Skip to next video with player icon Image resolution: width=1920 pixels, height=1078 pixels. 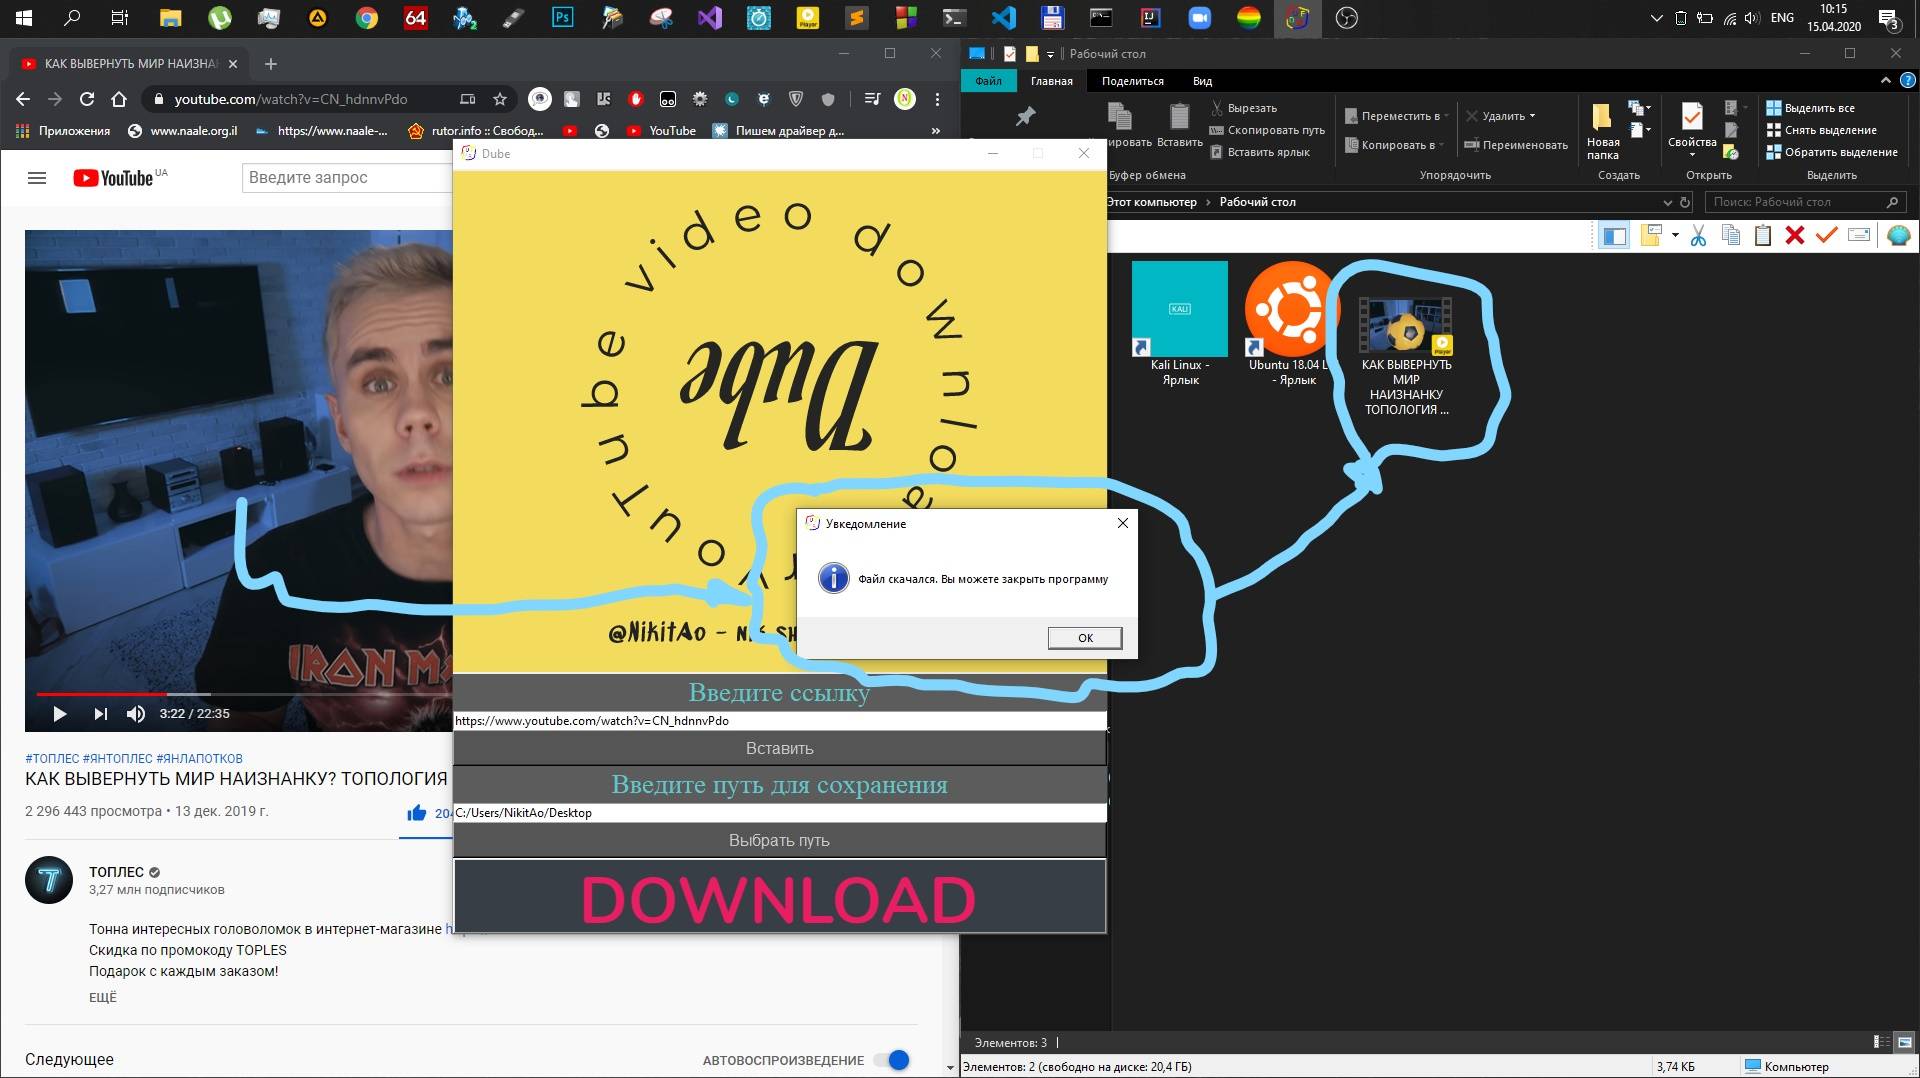[x=100, y=713]
